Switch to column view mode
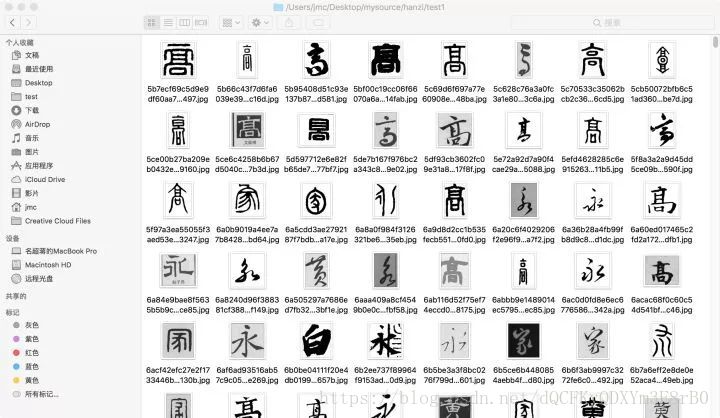Screen dimensions: 720x418 point(185,22)
